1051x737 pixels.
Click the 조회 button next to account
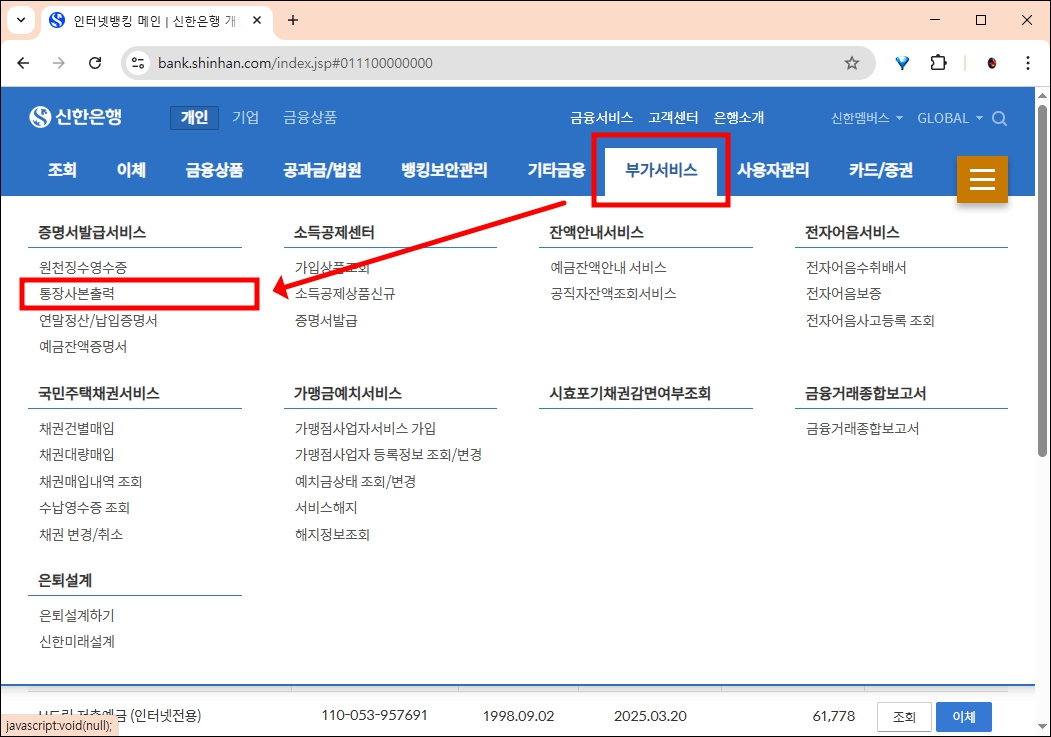tap(903, 716)
